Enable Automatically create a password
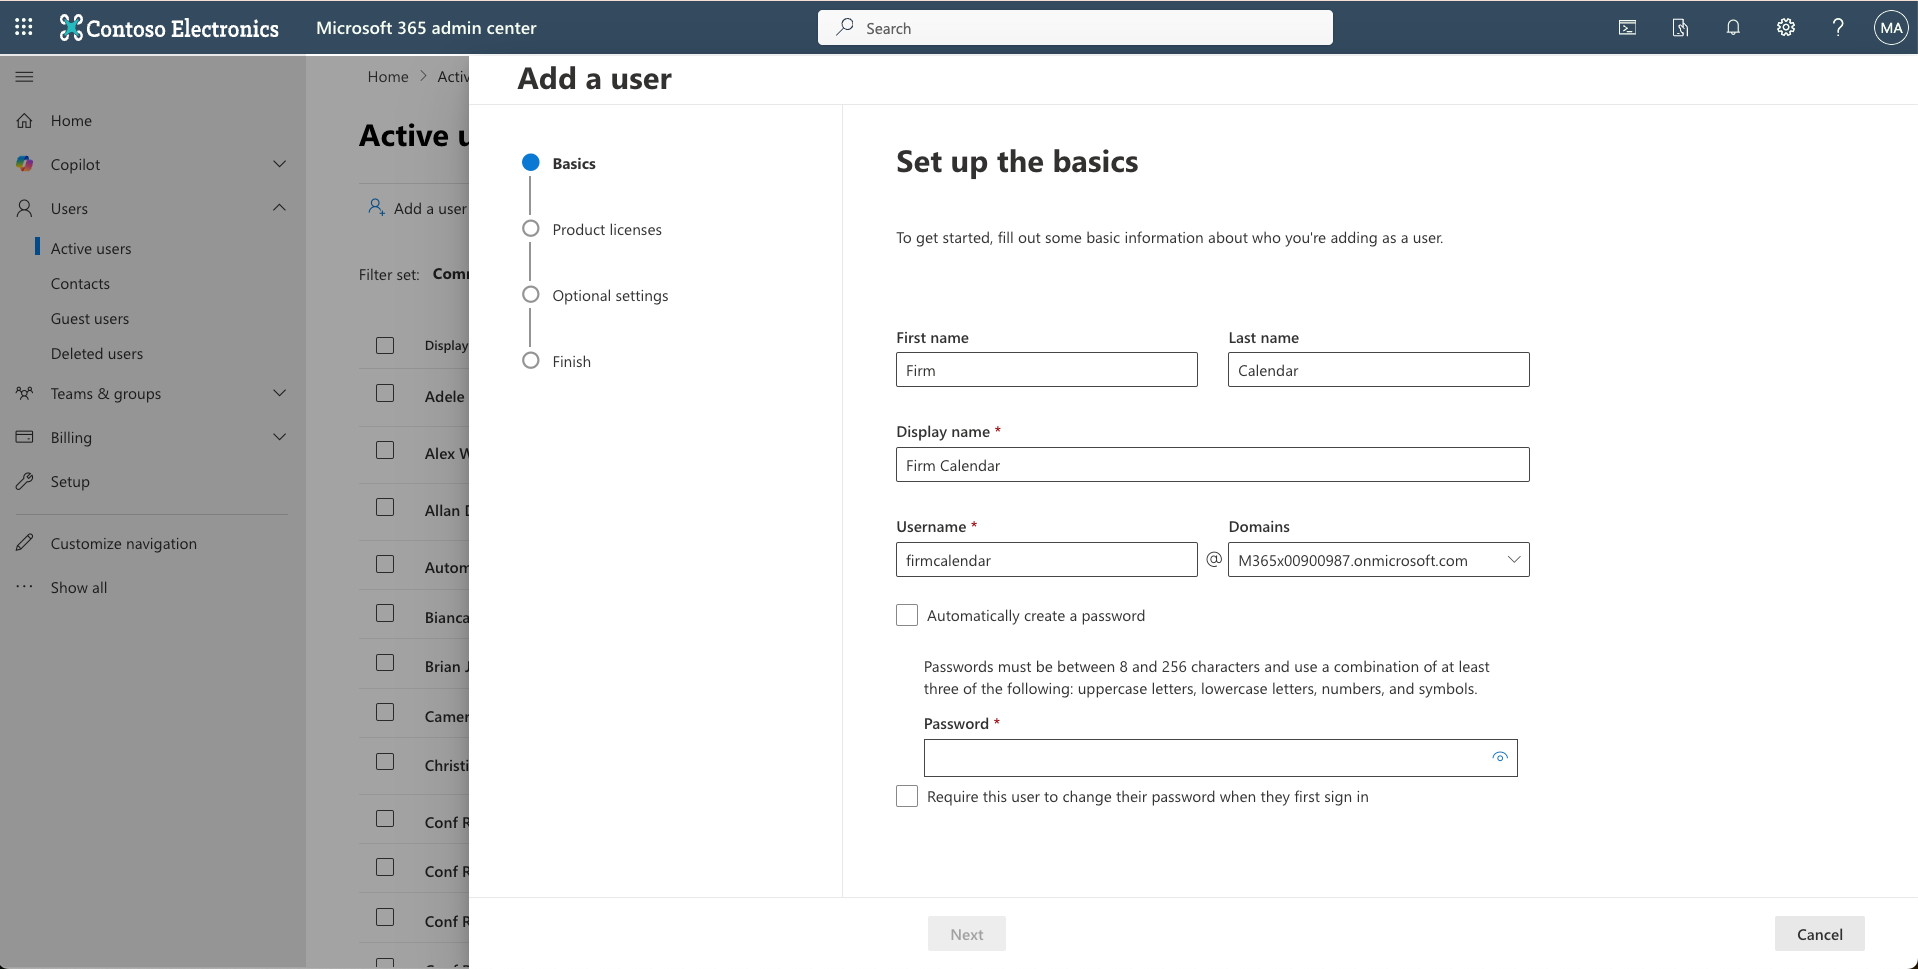Viewport: 1918px width, 969px height. [x=907, y=615]
